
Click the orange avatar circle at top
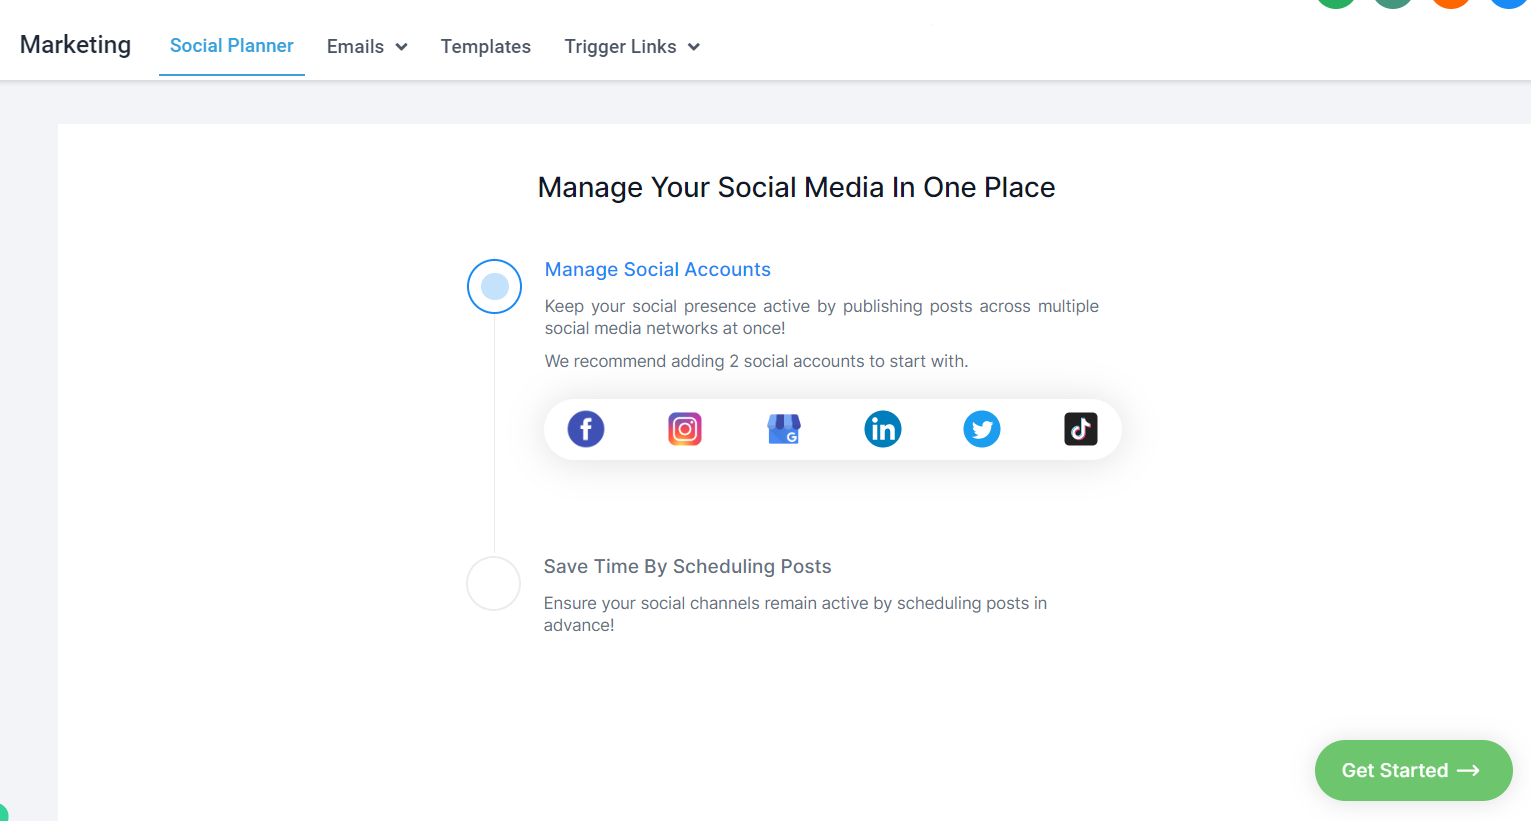click(1450, 3)
